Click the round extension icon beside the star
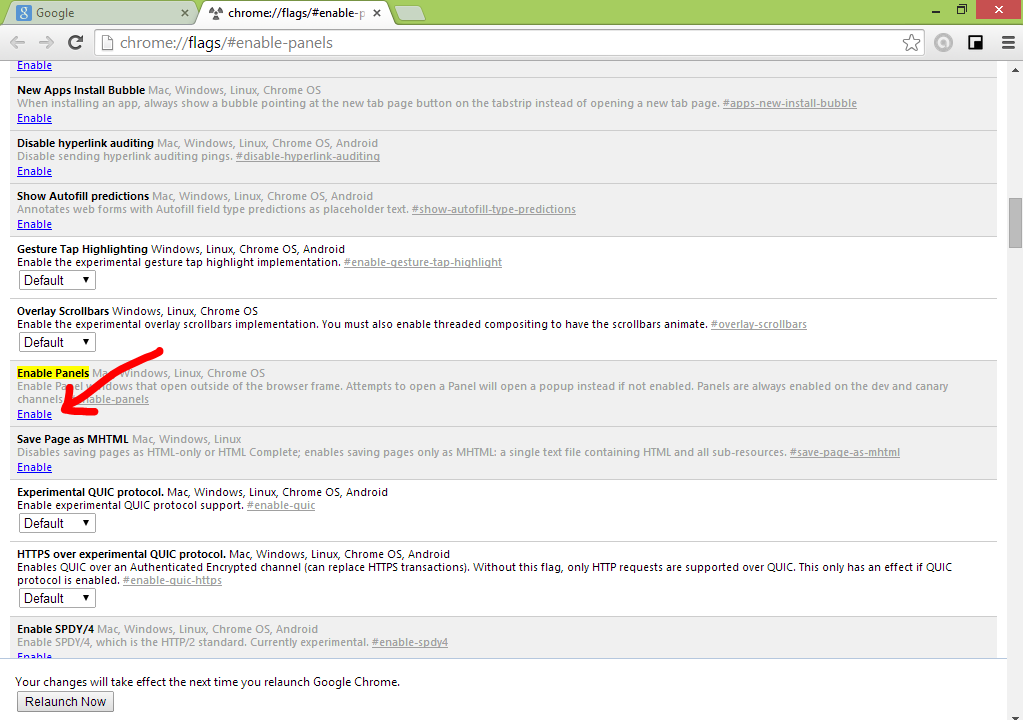Viewport: 1023px width, 720px height. click(943, 43)
